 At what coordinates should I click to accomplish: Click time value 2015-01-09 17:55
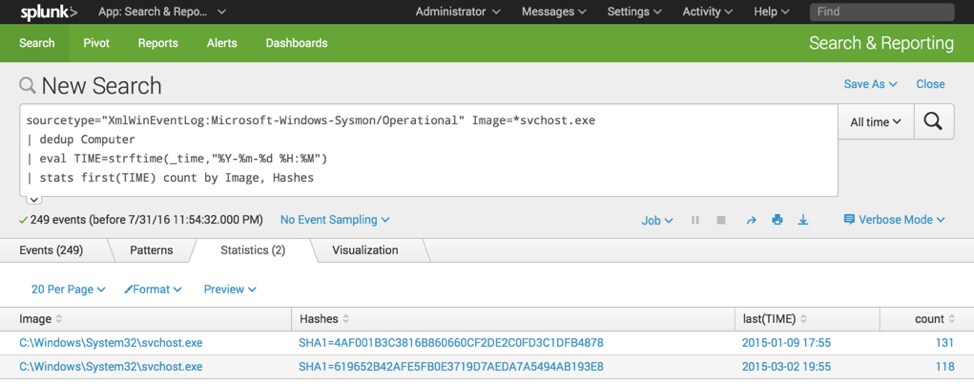click(x=786, y=343)
